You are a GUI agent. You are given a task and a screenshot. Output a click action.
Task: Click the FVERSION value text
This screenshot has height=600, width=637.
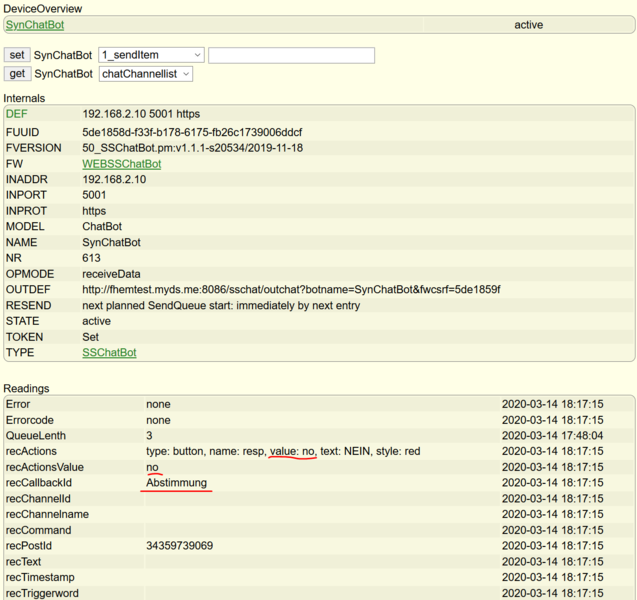coord(192,148)
